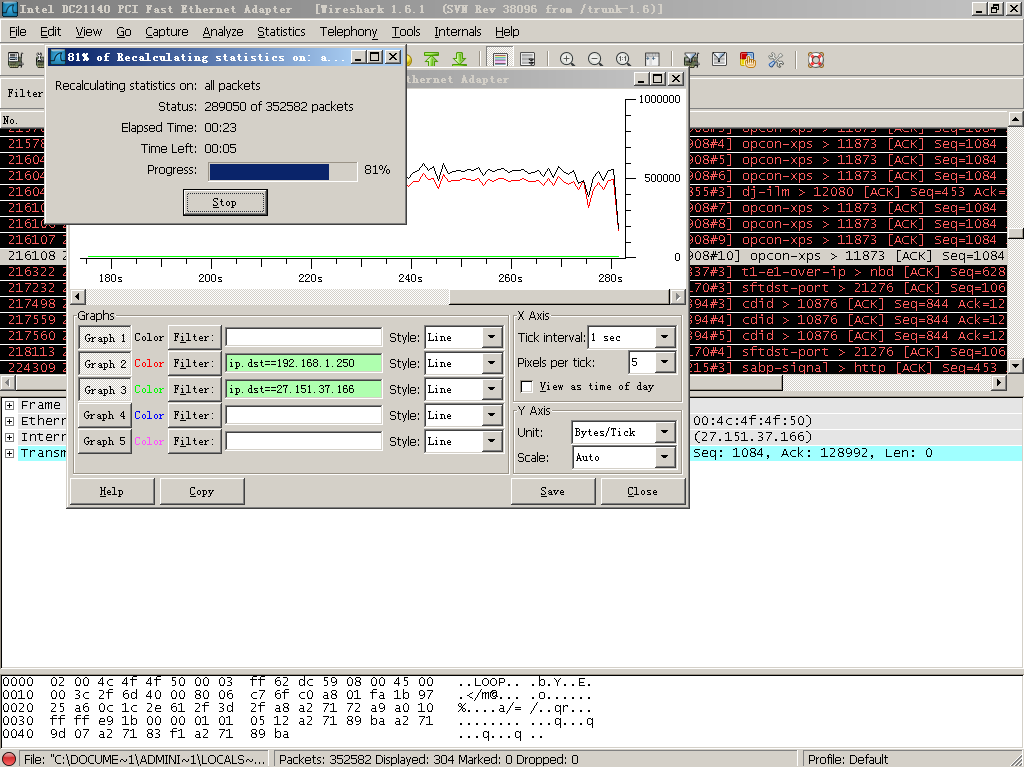The width and height of the screenshot is (1024, 768).
Task: Save the IO graph
Action: [x=552, y=491]
